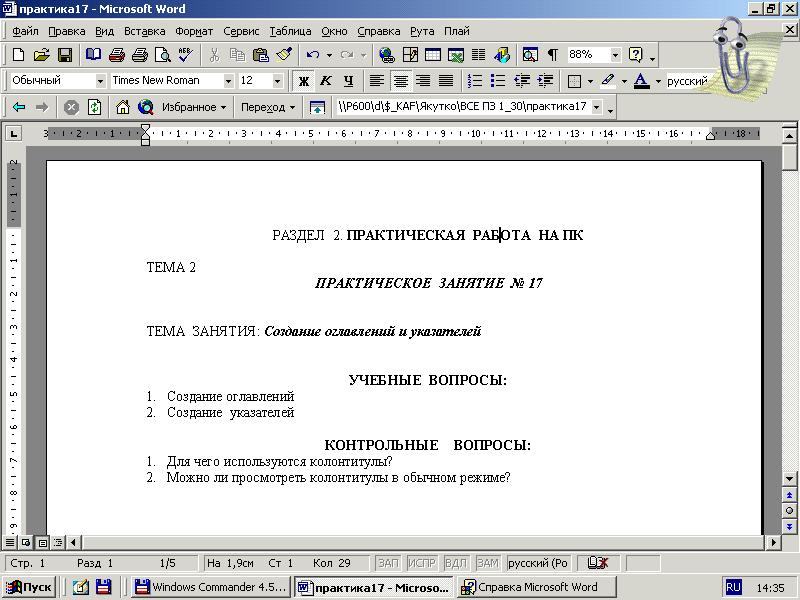Viewport: 800px width, 600px height.
Task: Cut selection with scissors icon
Action: pyautogui.click(x=214, y=54)
